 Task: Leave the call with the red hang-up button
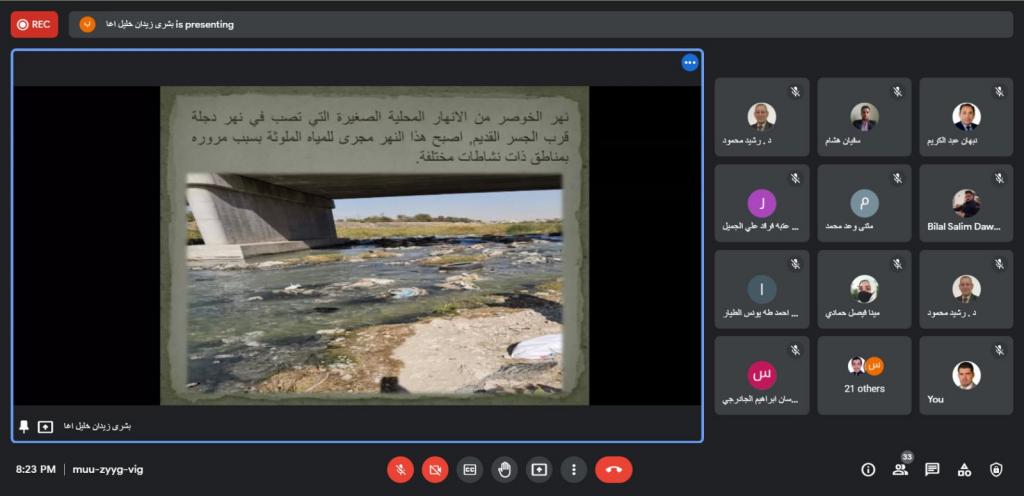pyautogui.click(x=613, y=469)
